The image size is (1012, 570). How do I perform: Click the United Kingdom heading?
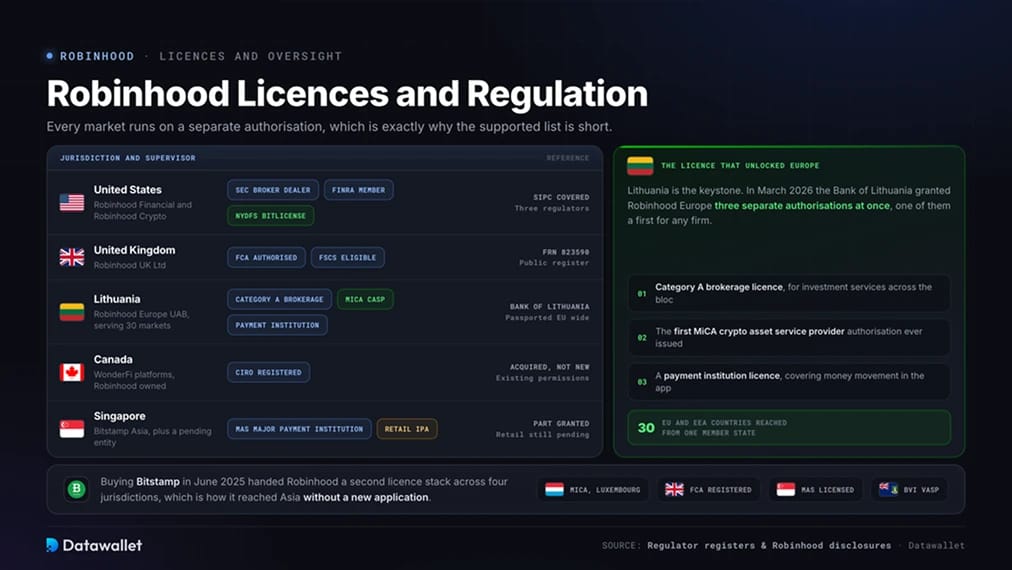[134, 250]
